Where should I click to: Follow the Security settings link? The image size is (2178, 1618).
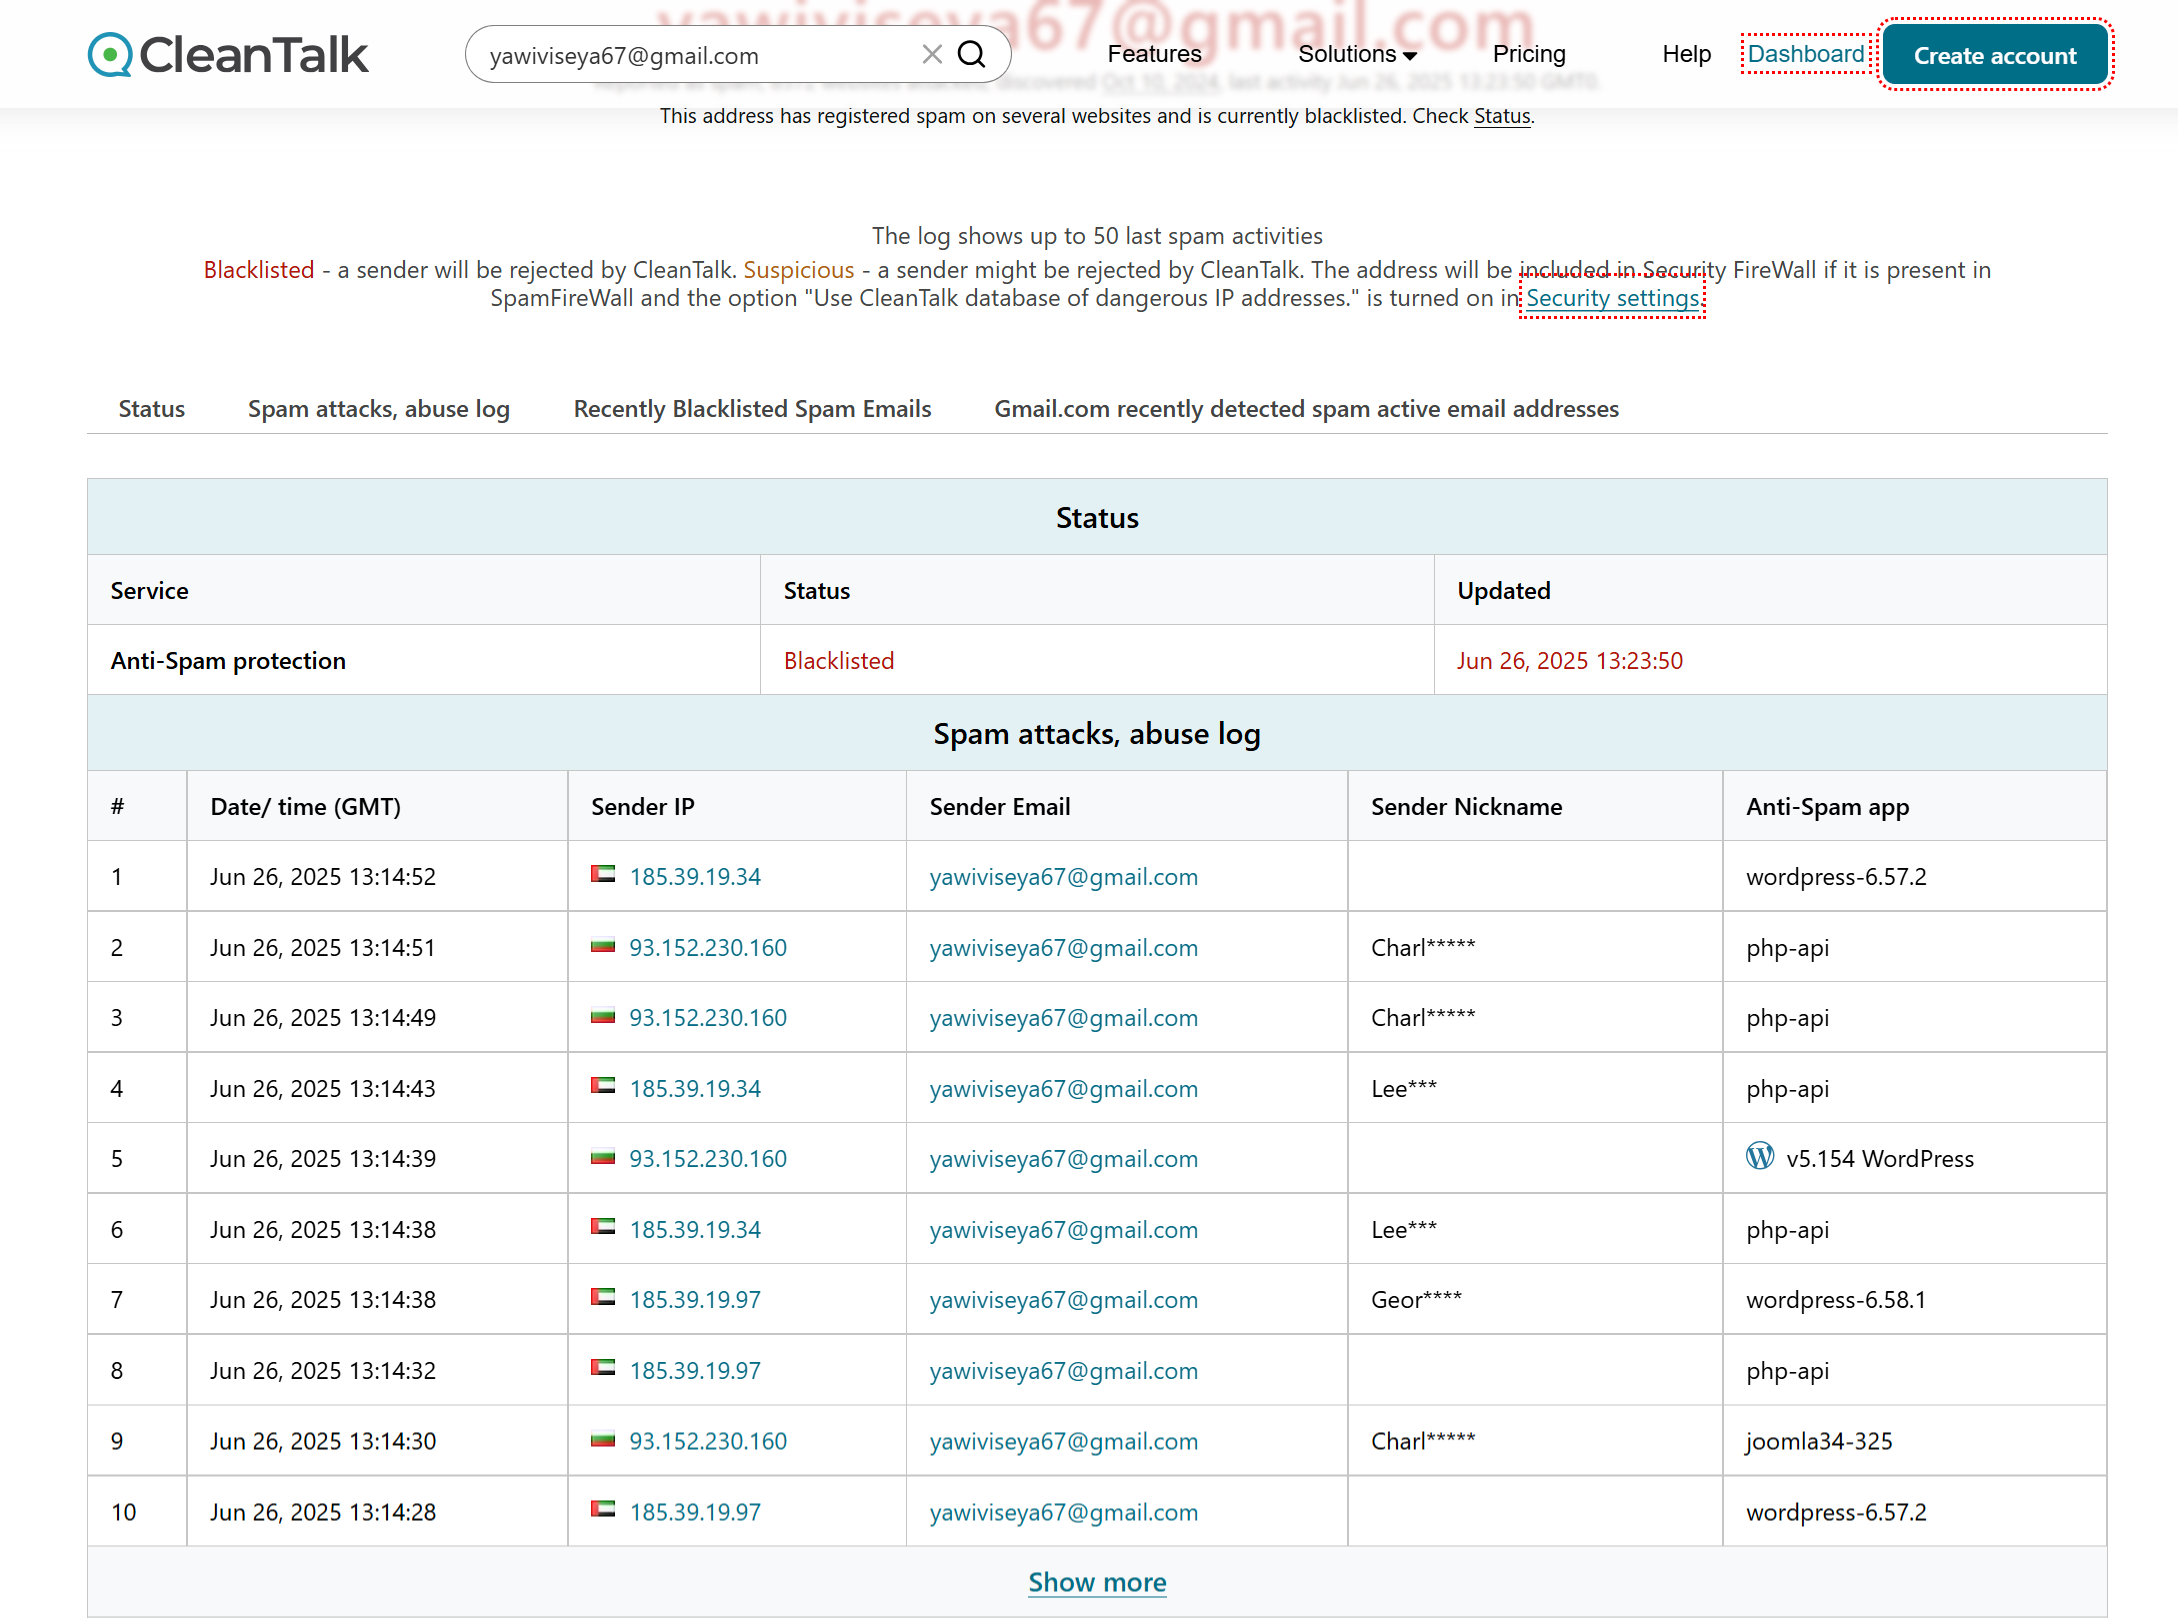click(1612, 298)
